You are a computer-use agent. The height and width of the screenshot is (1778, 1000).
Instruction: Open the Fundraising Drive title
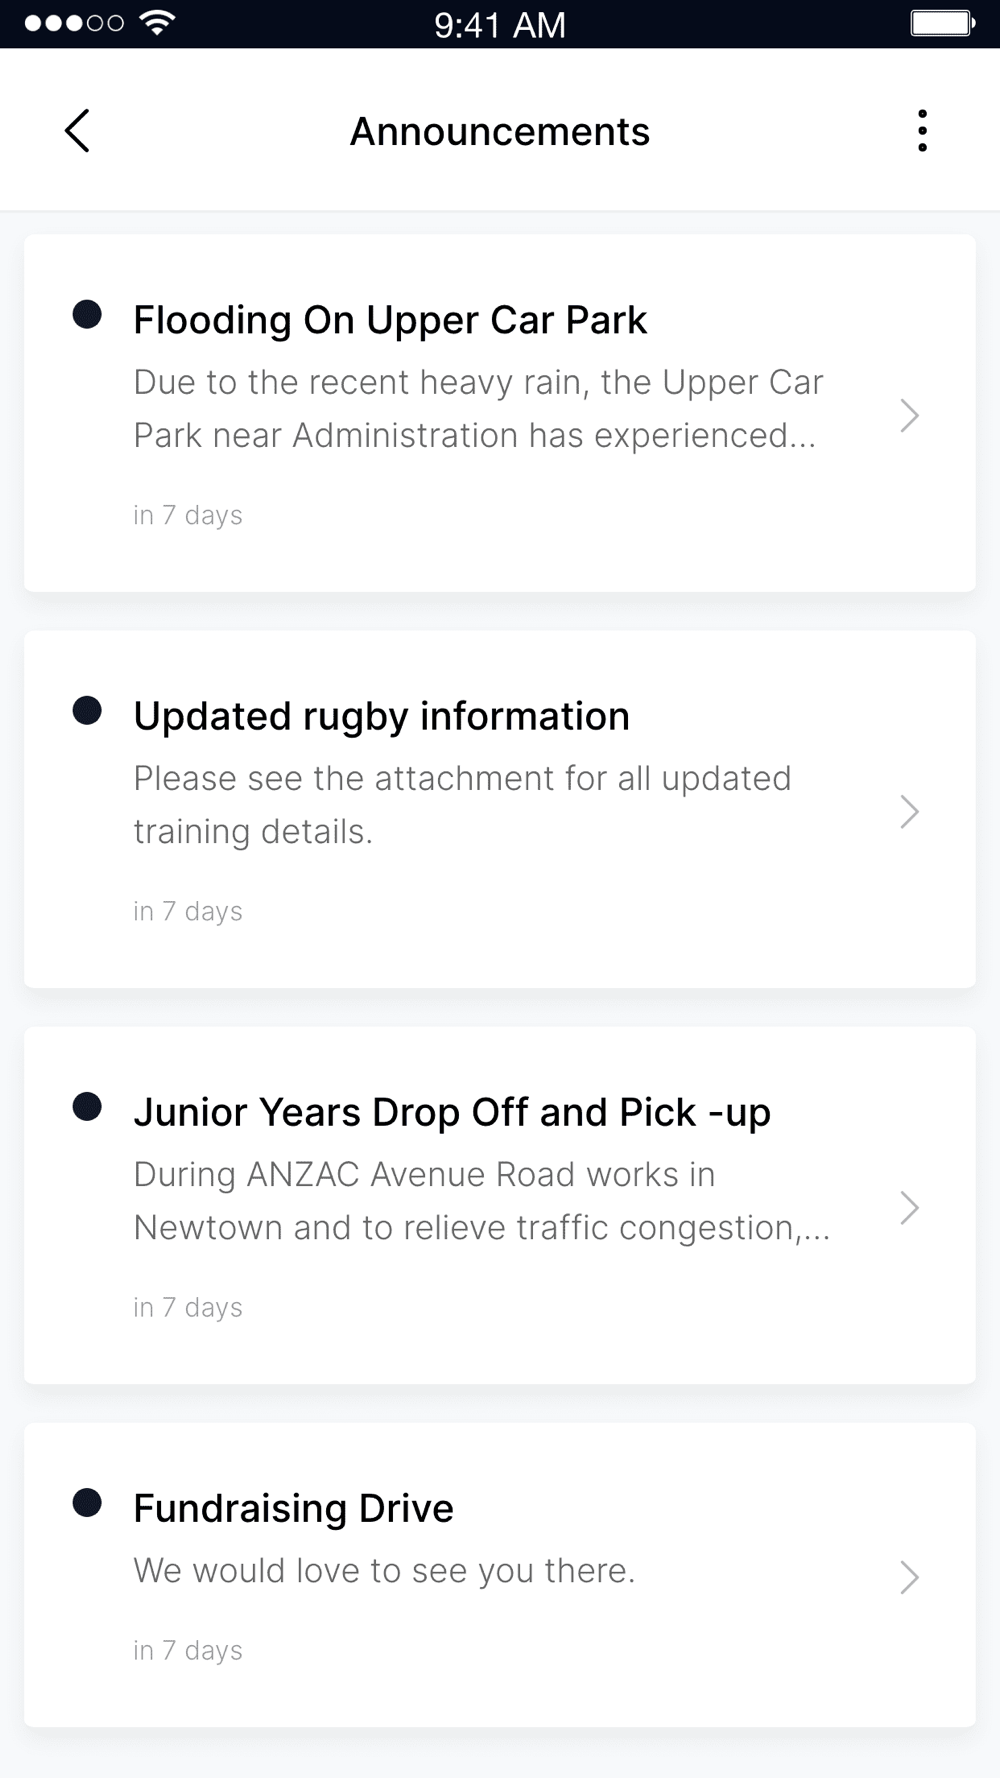293,1508
